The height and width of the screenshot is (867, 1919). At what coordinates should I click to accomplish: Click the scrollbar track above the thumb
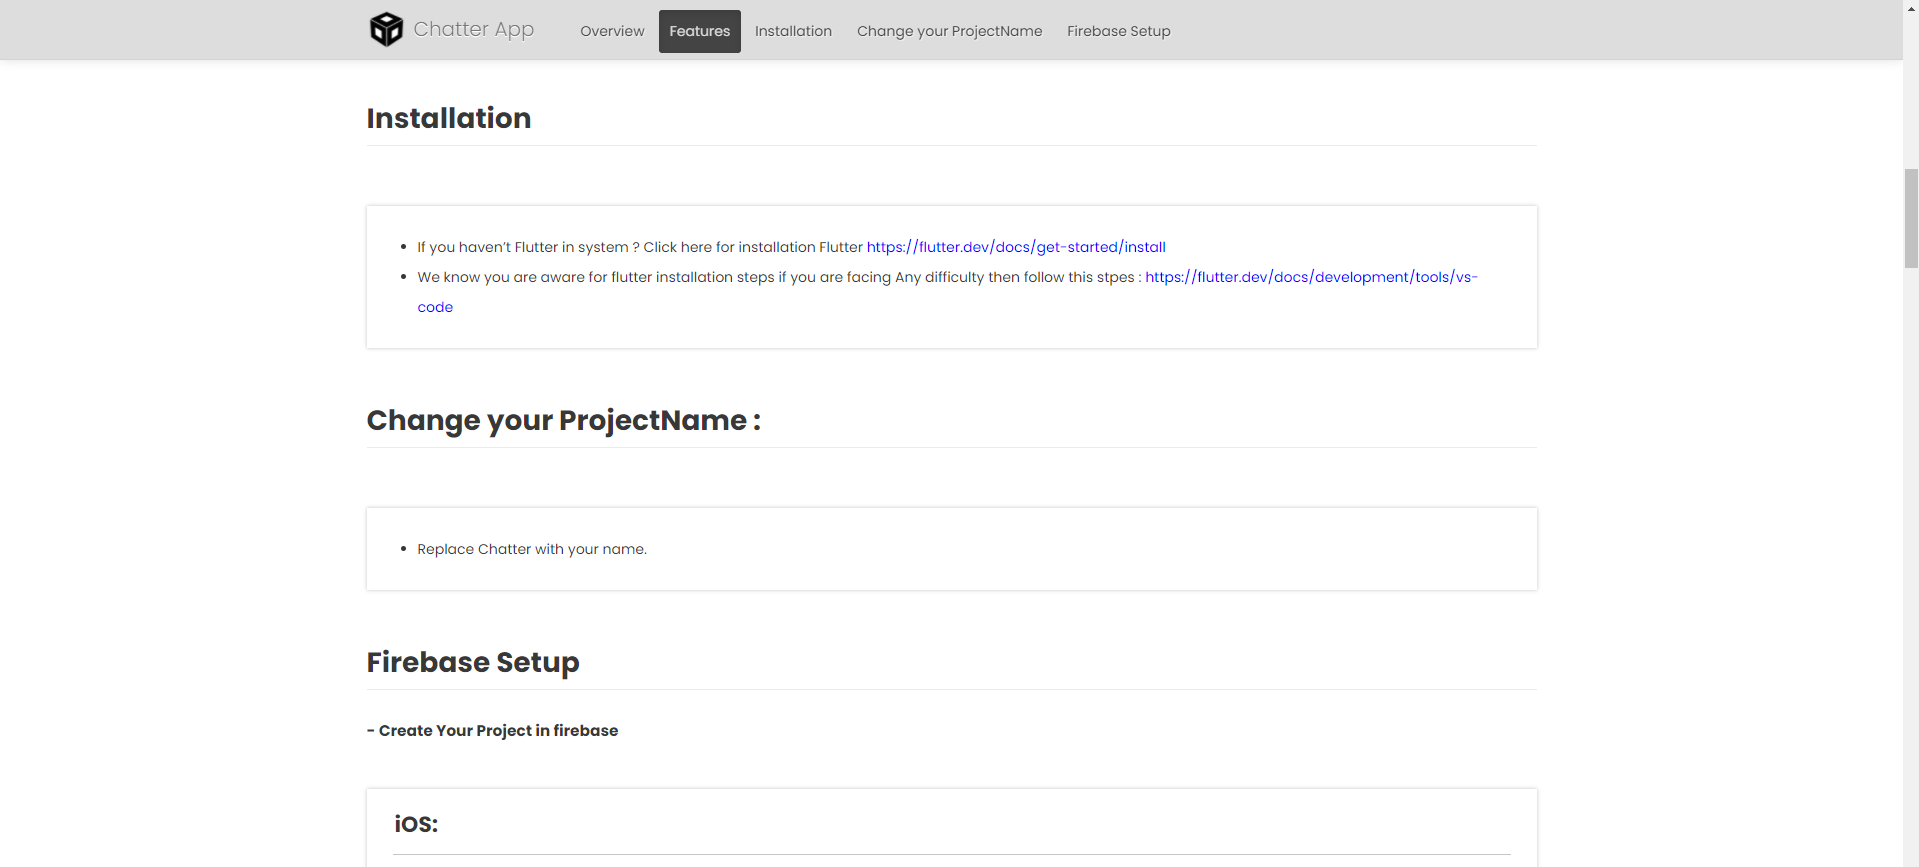click(x=1910, y=90)
